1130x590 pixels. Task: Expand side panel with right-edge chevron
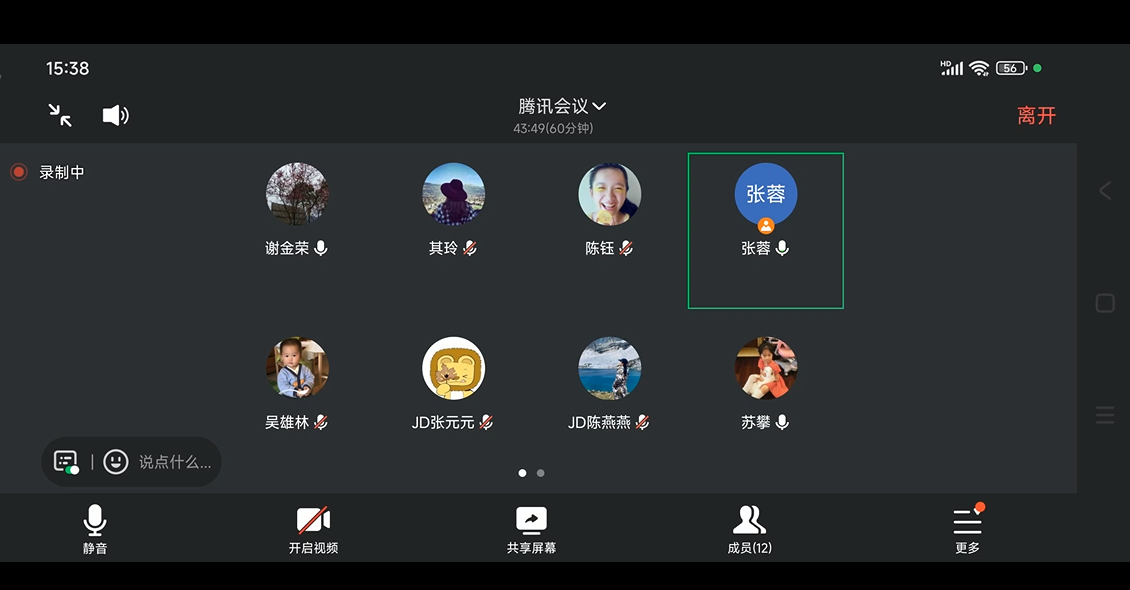coord(1104,191)
